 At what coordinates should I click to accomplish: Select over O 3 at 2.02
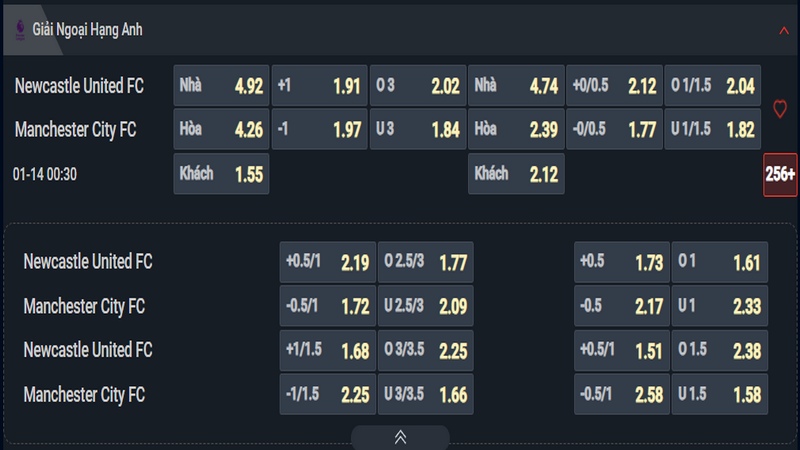click(418, 85)
